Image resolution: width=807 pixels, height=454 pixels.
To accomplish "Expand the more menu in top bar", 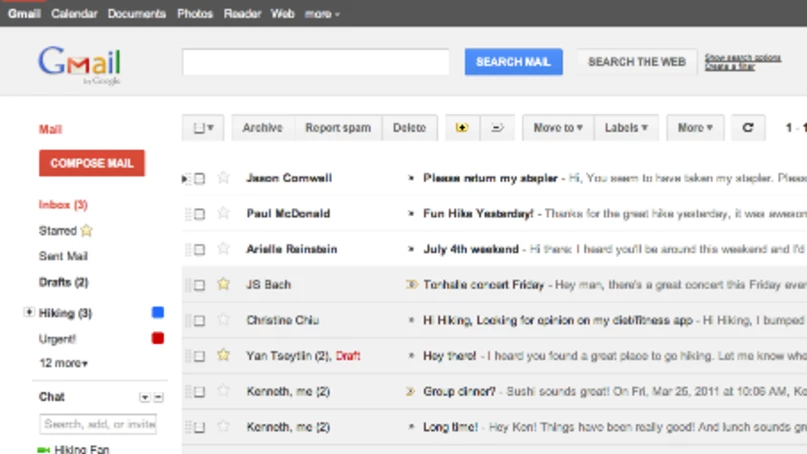I will tap(322, 14).
